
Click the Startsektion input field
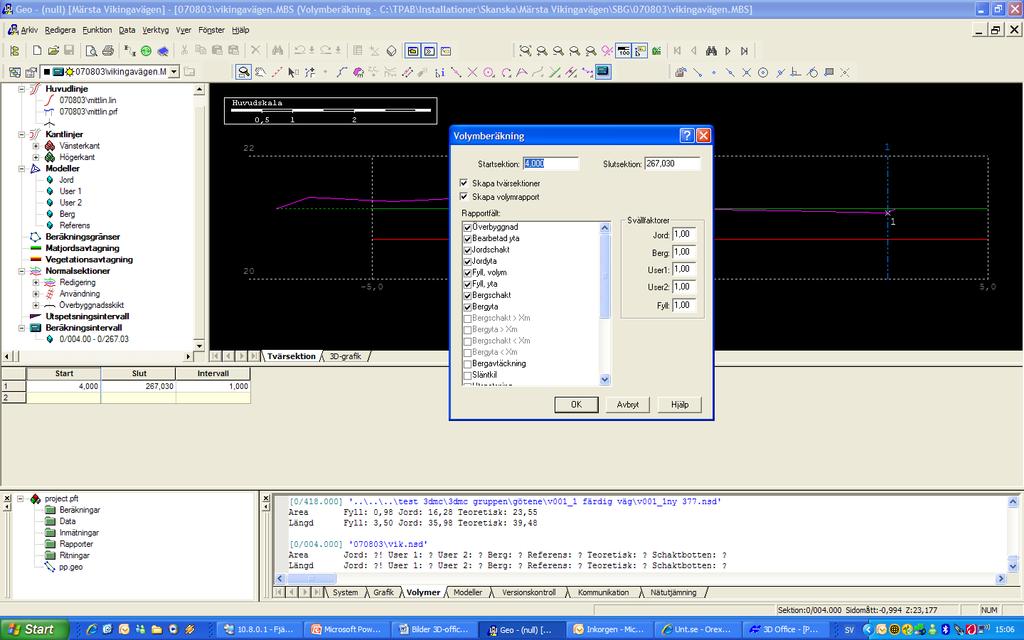[x=551, y=164]
